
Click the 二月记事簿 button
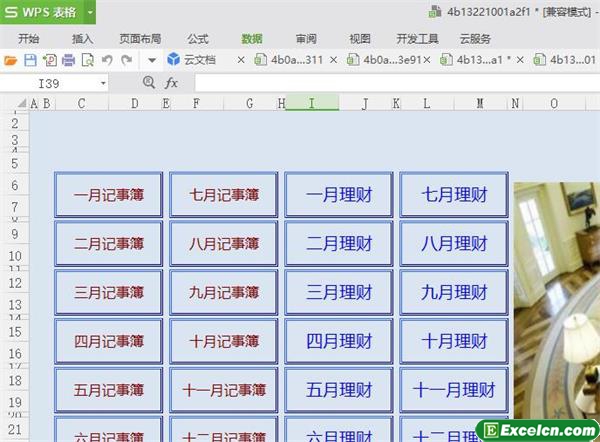[x=109, y=243]
